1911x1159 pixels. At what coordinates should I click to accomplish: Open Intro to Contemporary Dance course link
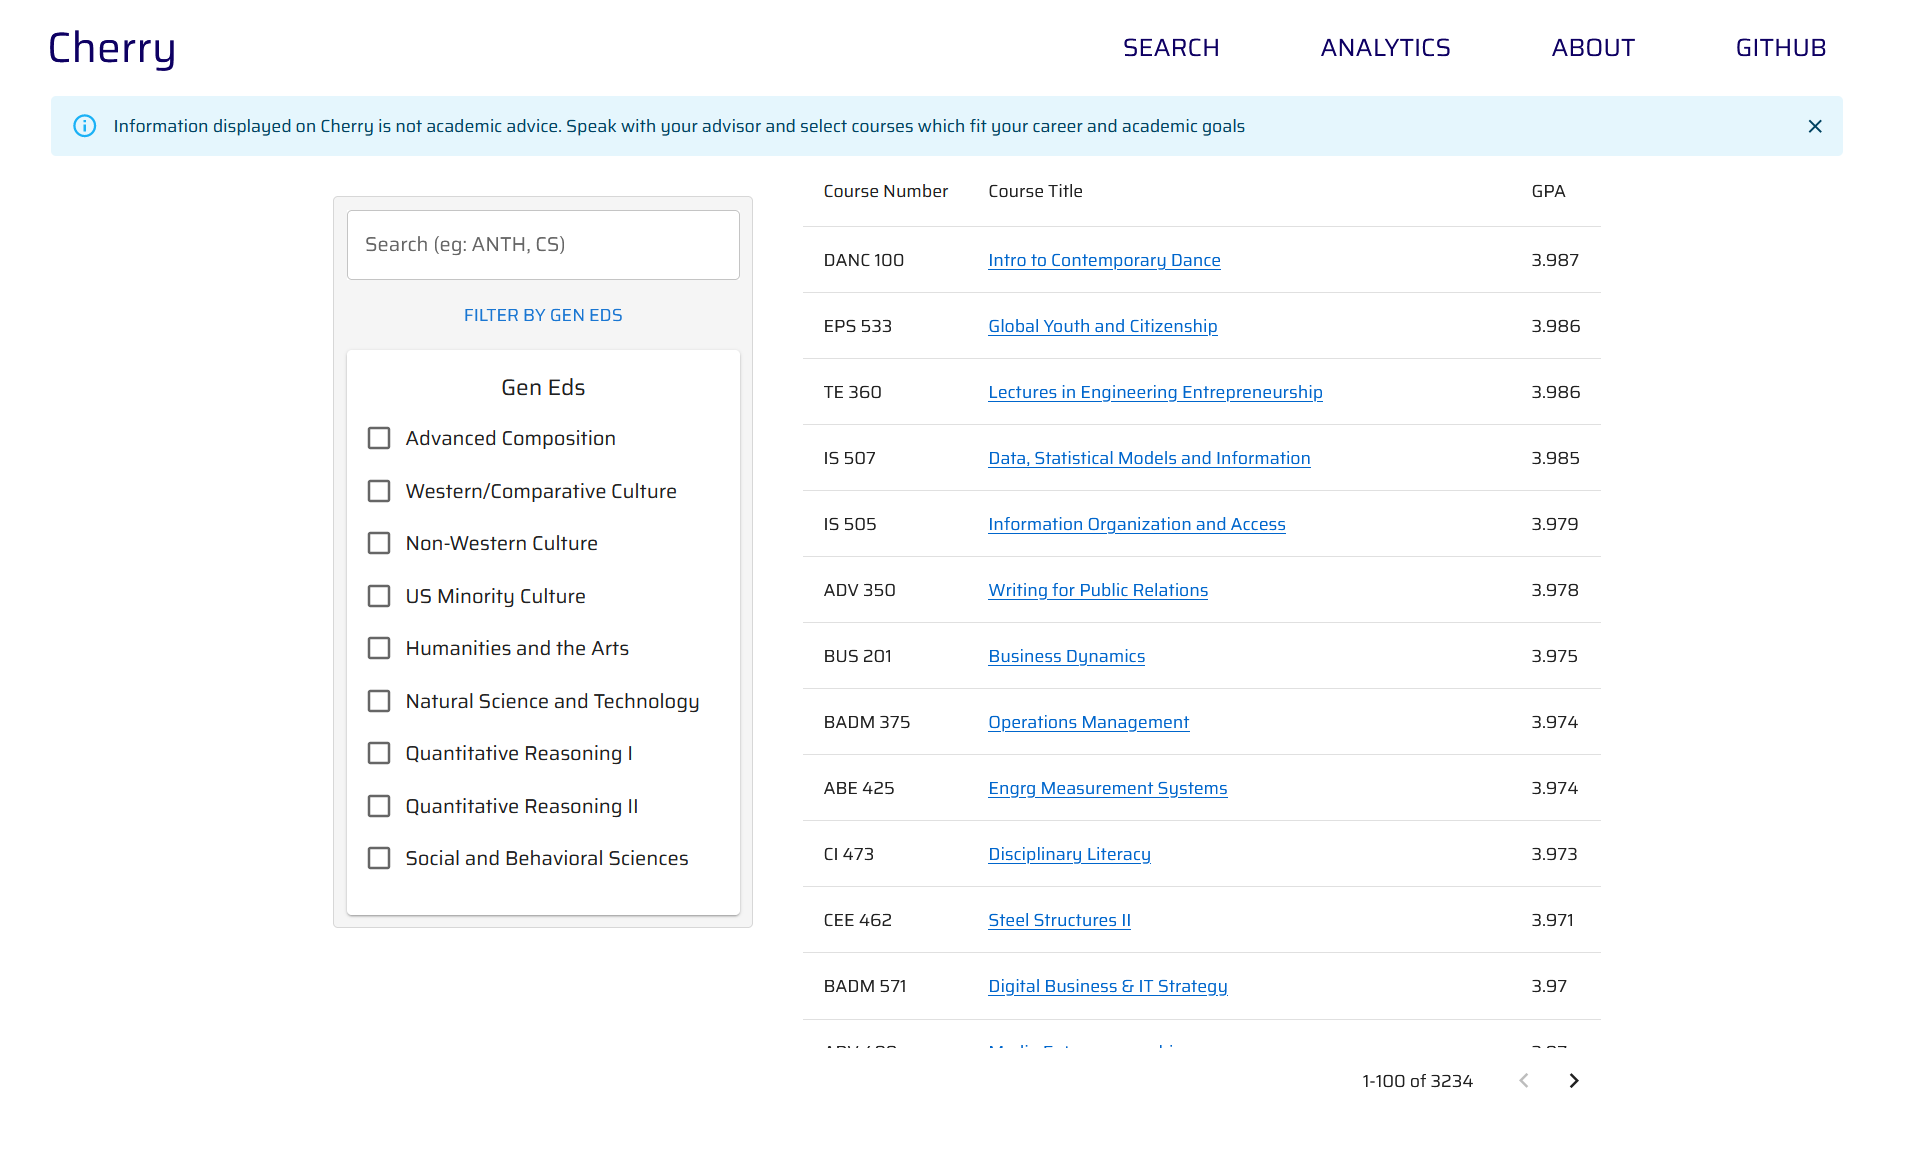pos(1103,260)
